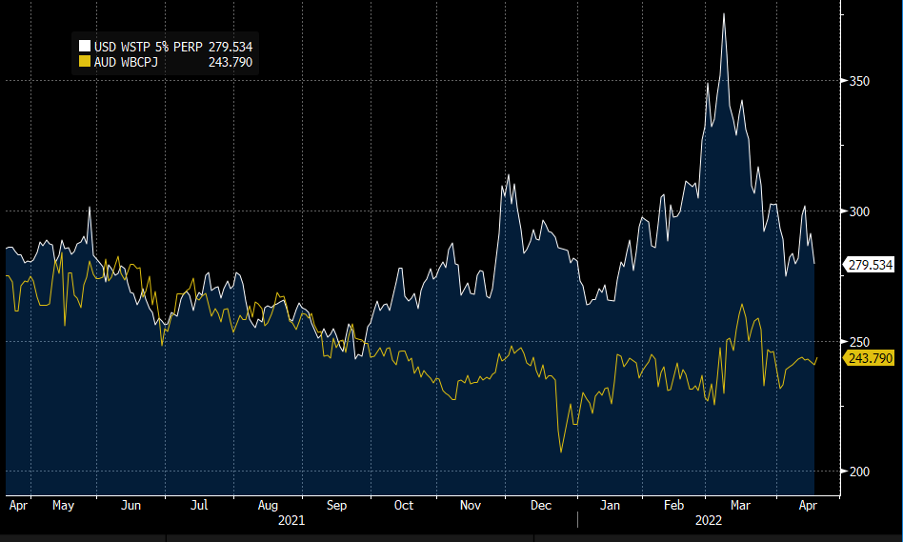Click the 300 label on the price axis

860,212
